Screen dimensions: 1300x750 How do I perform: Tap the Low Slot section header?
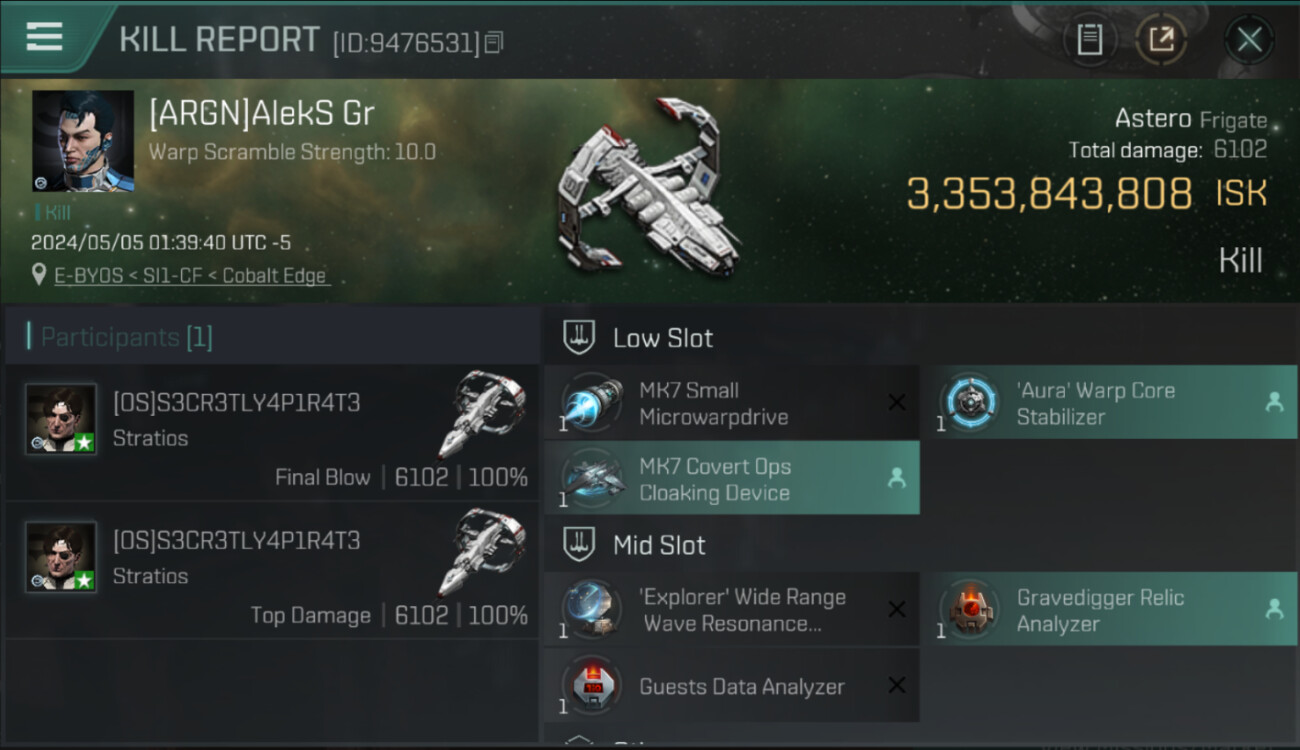point(662,338)
